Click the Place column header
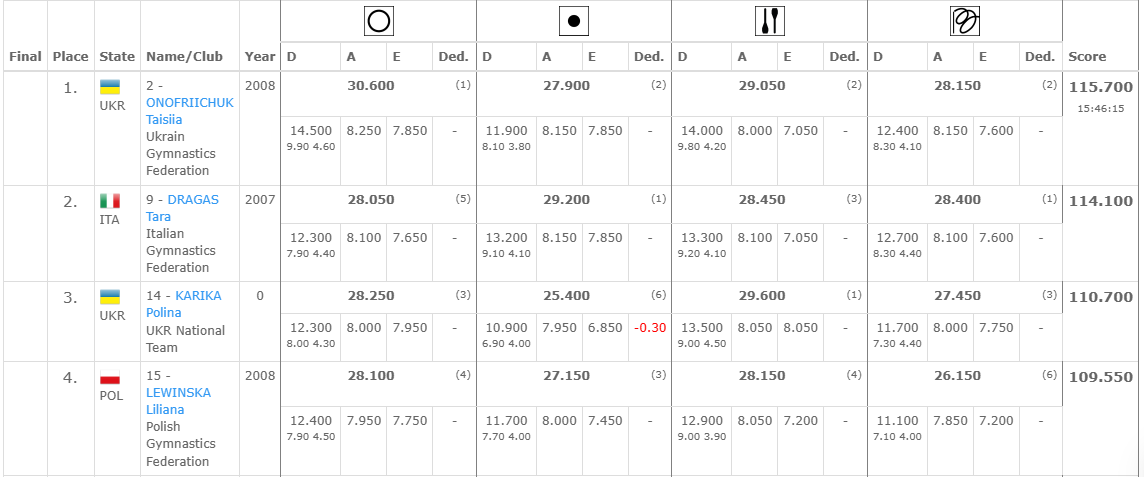This screenshot has height=477, width=1144. (71, 57)
